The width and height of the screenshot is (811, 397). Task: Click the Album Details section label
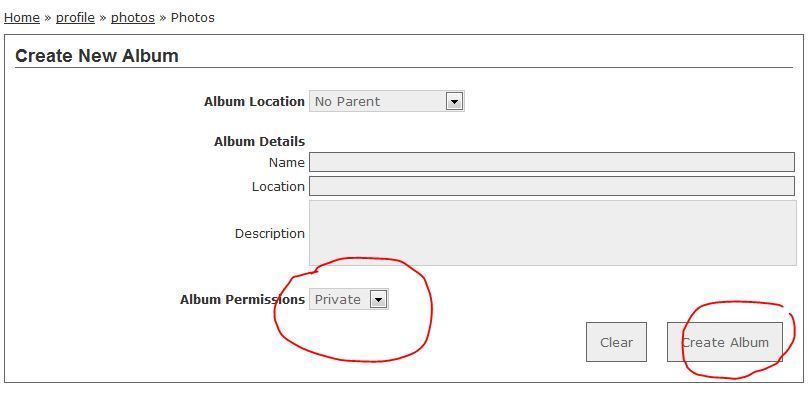click(259, 142)
